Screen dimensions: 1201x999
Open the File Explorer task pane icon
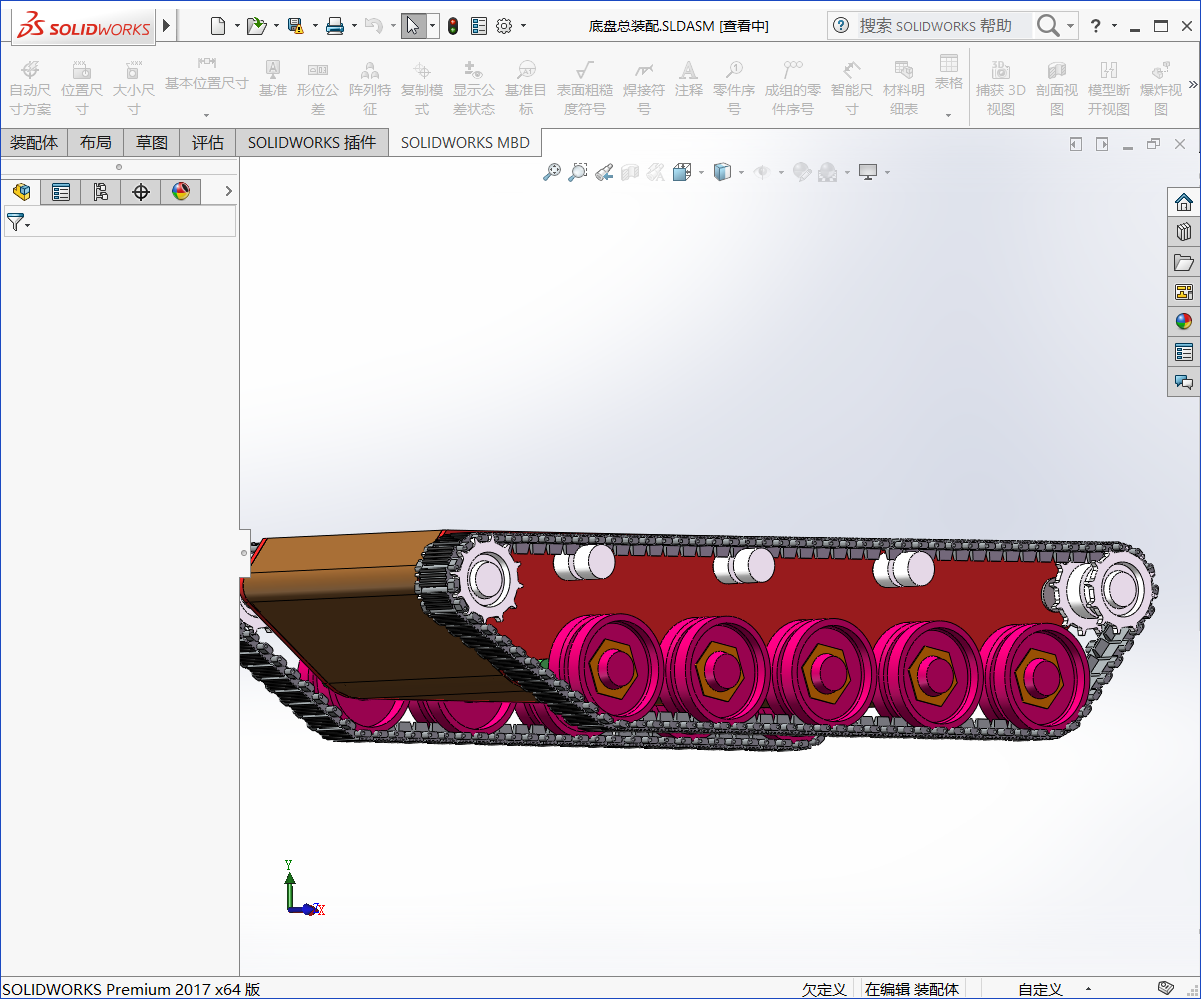pyautogui.click(x=1184, y=262)
